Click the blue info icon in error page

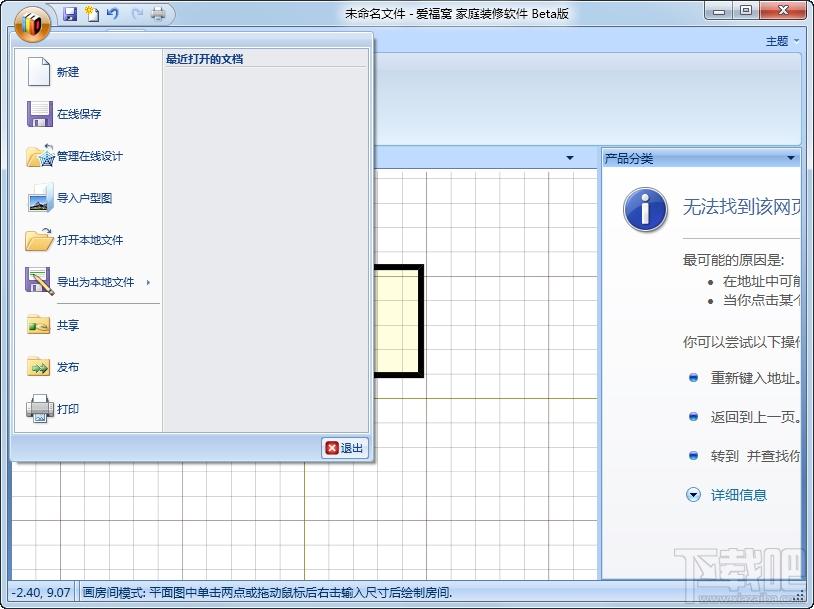pos(645,210)
